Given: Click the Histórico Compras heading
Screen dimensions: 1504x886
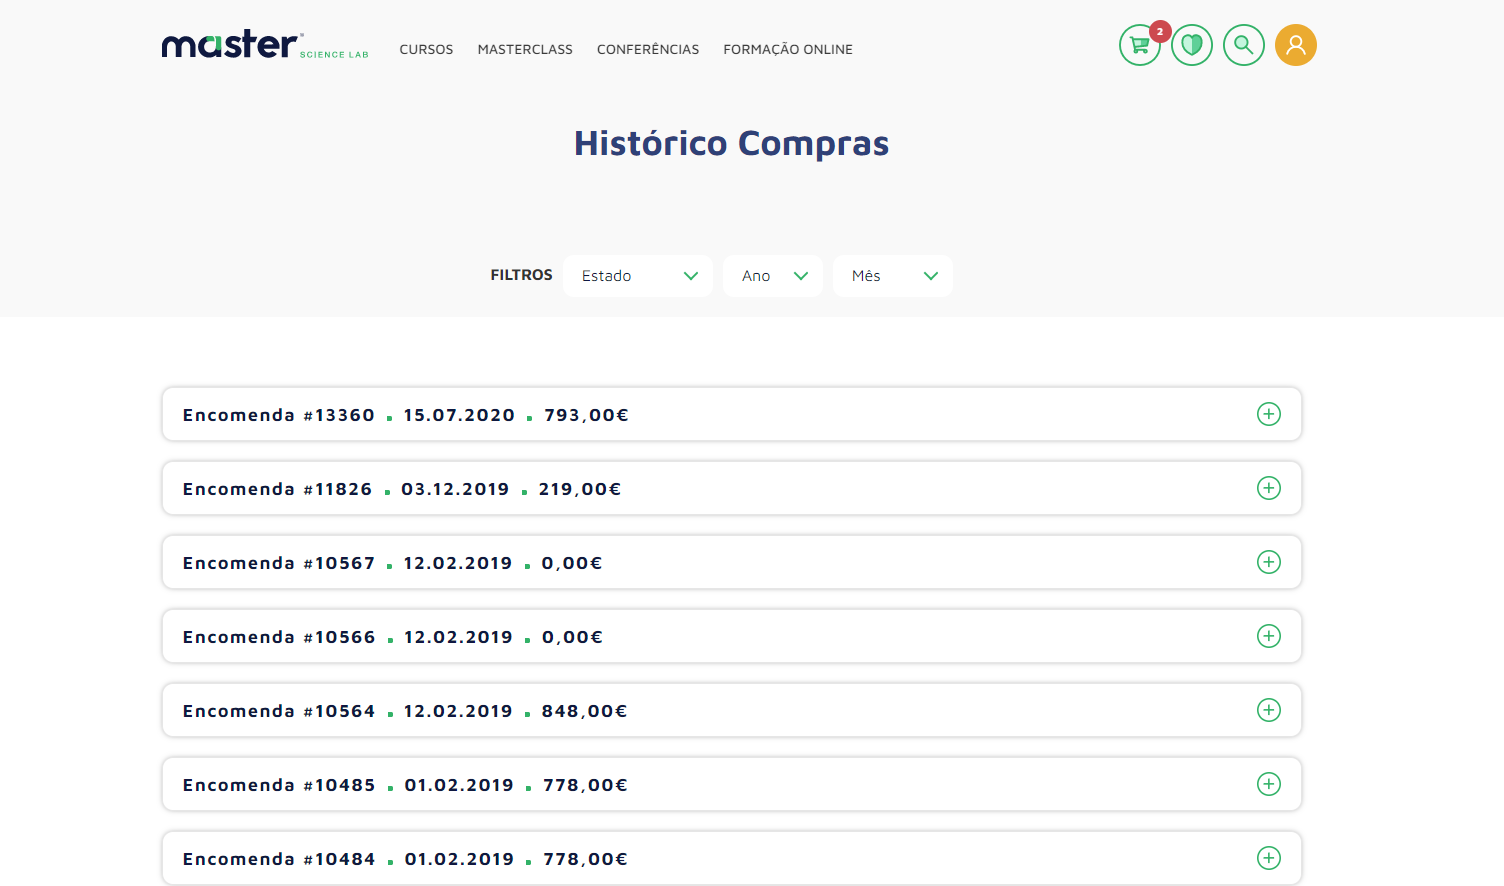Looking at the screenshot, I should point(731,143).
